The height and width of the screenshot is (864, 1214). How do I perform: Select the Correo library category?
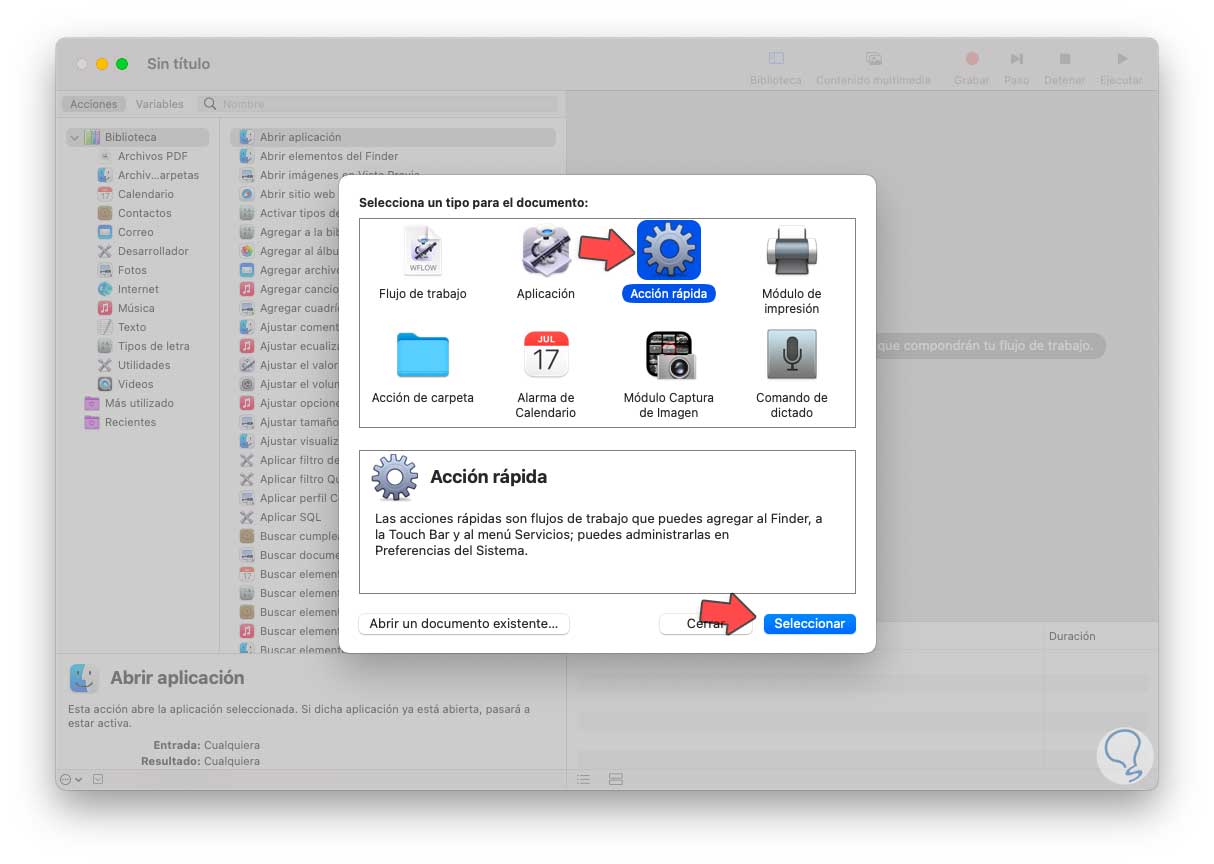(136, 232)
